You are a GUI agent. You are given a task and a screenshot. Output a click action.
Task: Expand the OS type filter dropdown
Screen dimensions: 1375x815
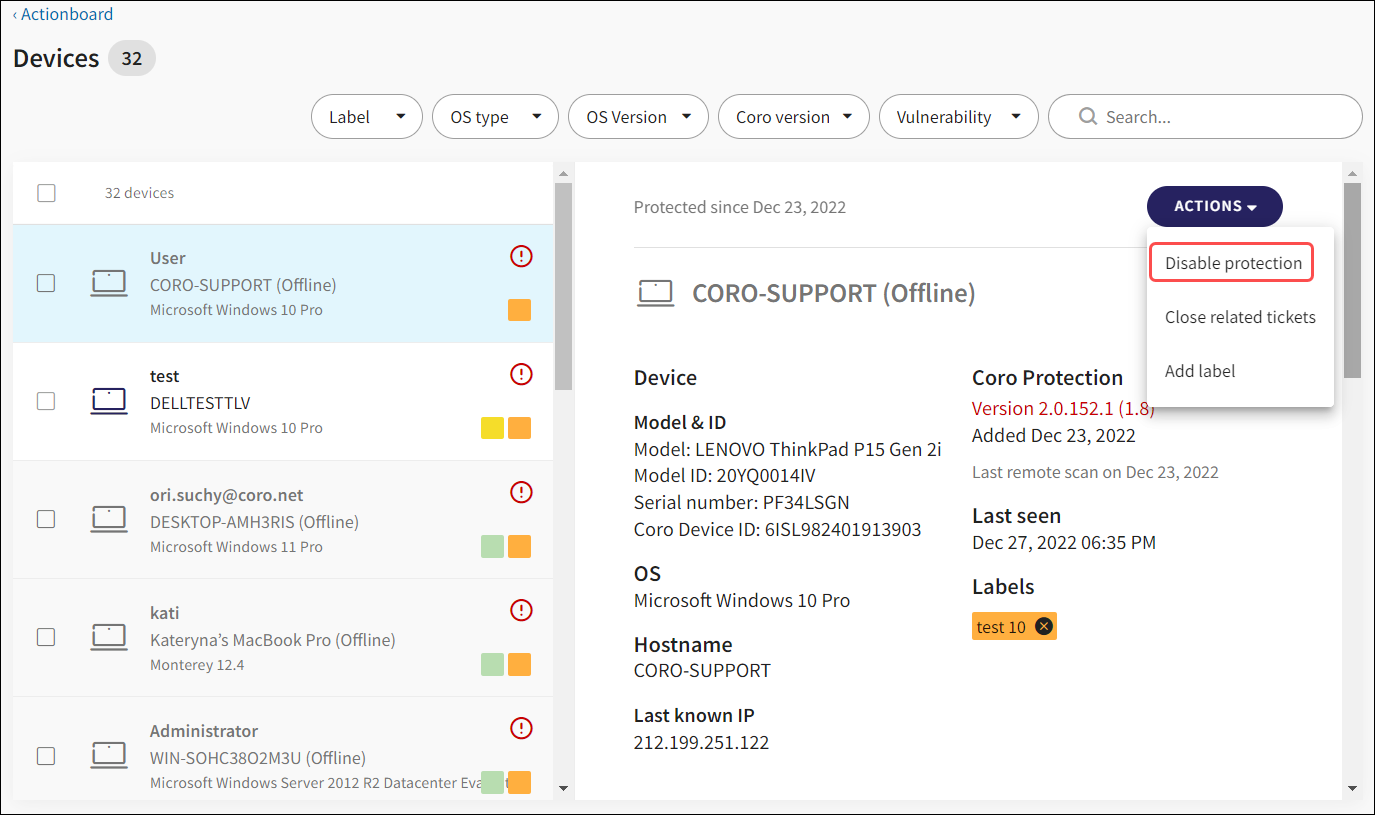click(x=494, y=117)
